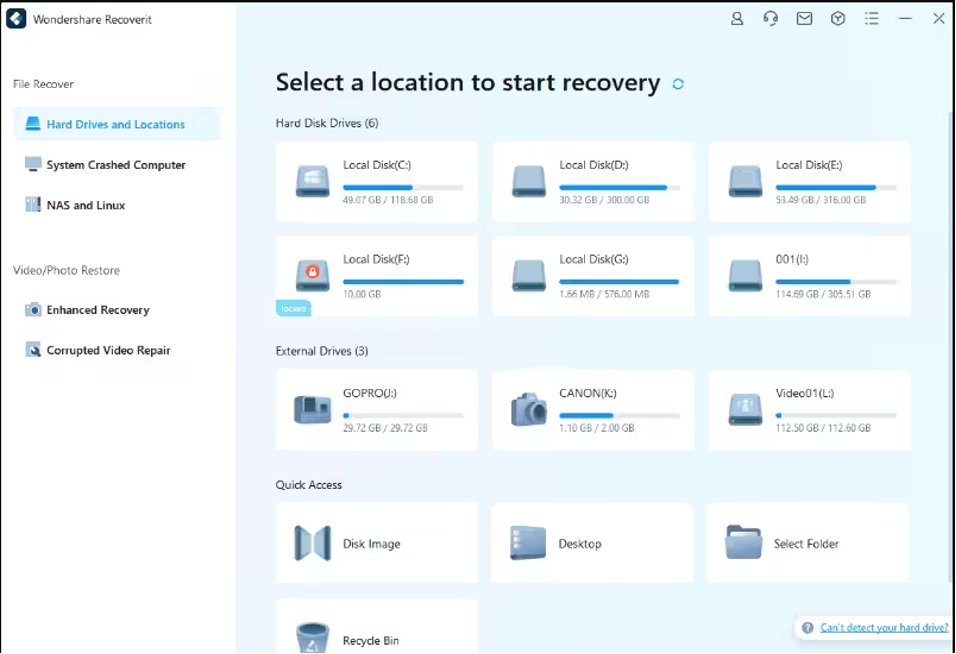
Task: Click the "locked" badge on Local Disk(F:)
Action: (293, 308)
